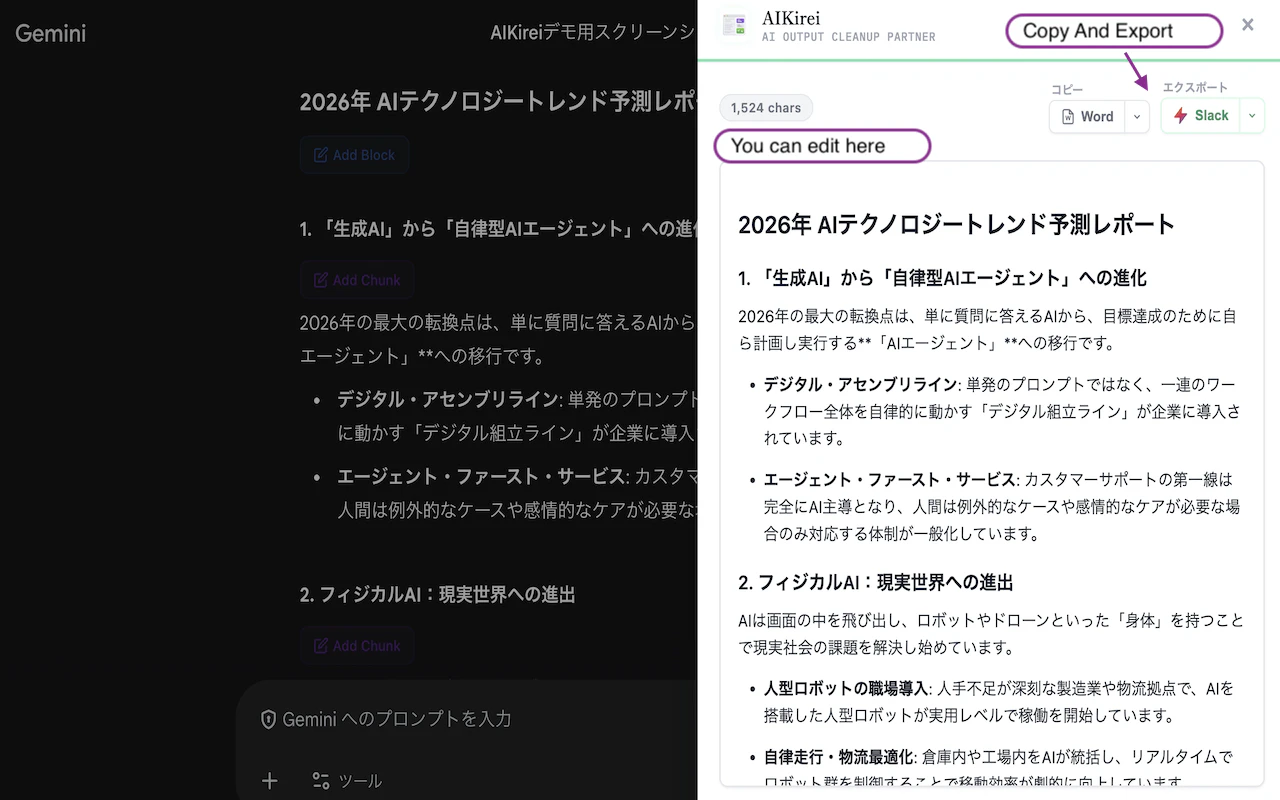1280x800 pixels.
Task: Click the Gemini menu label top left
Action: coord(49,33)
